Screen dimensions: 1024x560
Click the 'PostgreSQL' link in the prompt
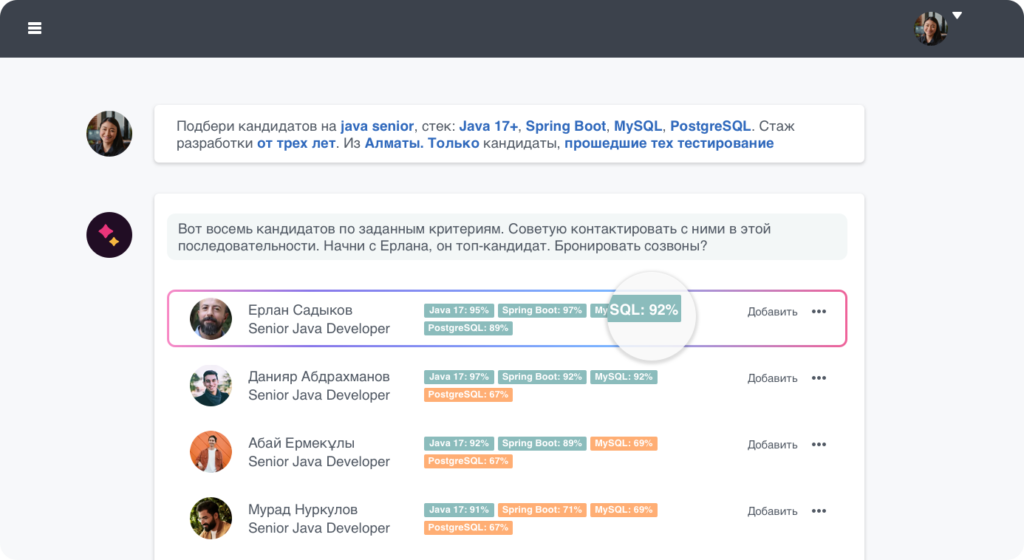click(x=709, y=126)
